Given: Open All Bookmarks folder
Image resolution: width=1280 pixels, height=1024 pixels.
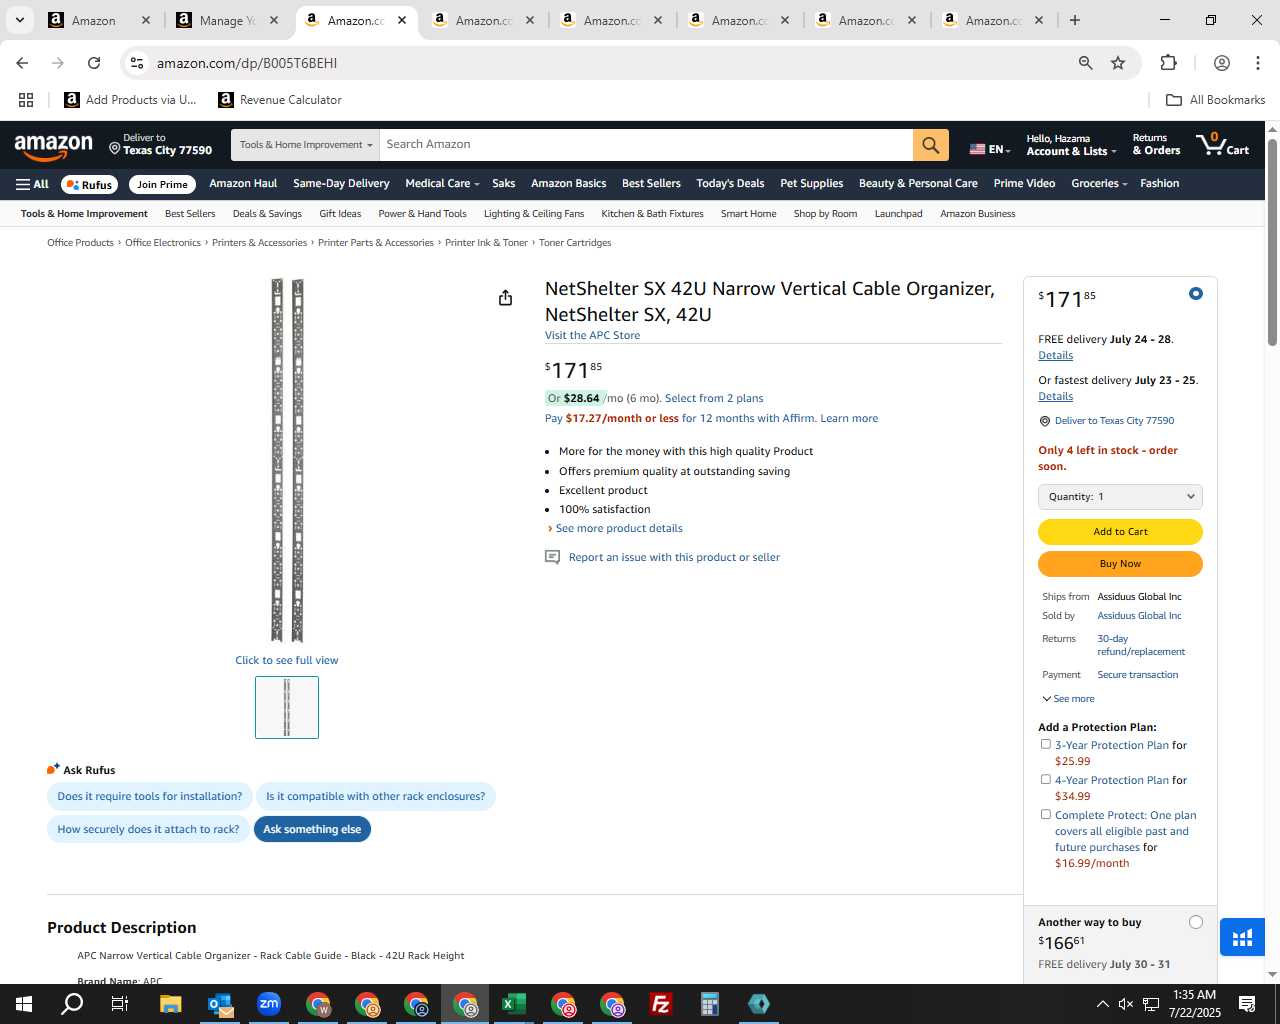Looking at the screenshot, I should pos(1216,100).
